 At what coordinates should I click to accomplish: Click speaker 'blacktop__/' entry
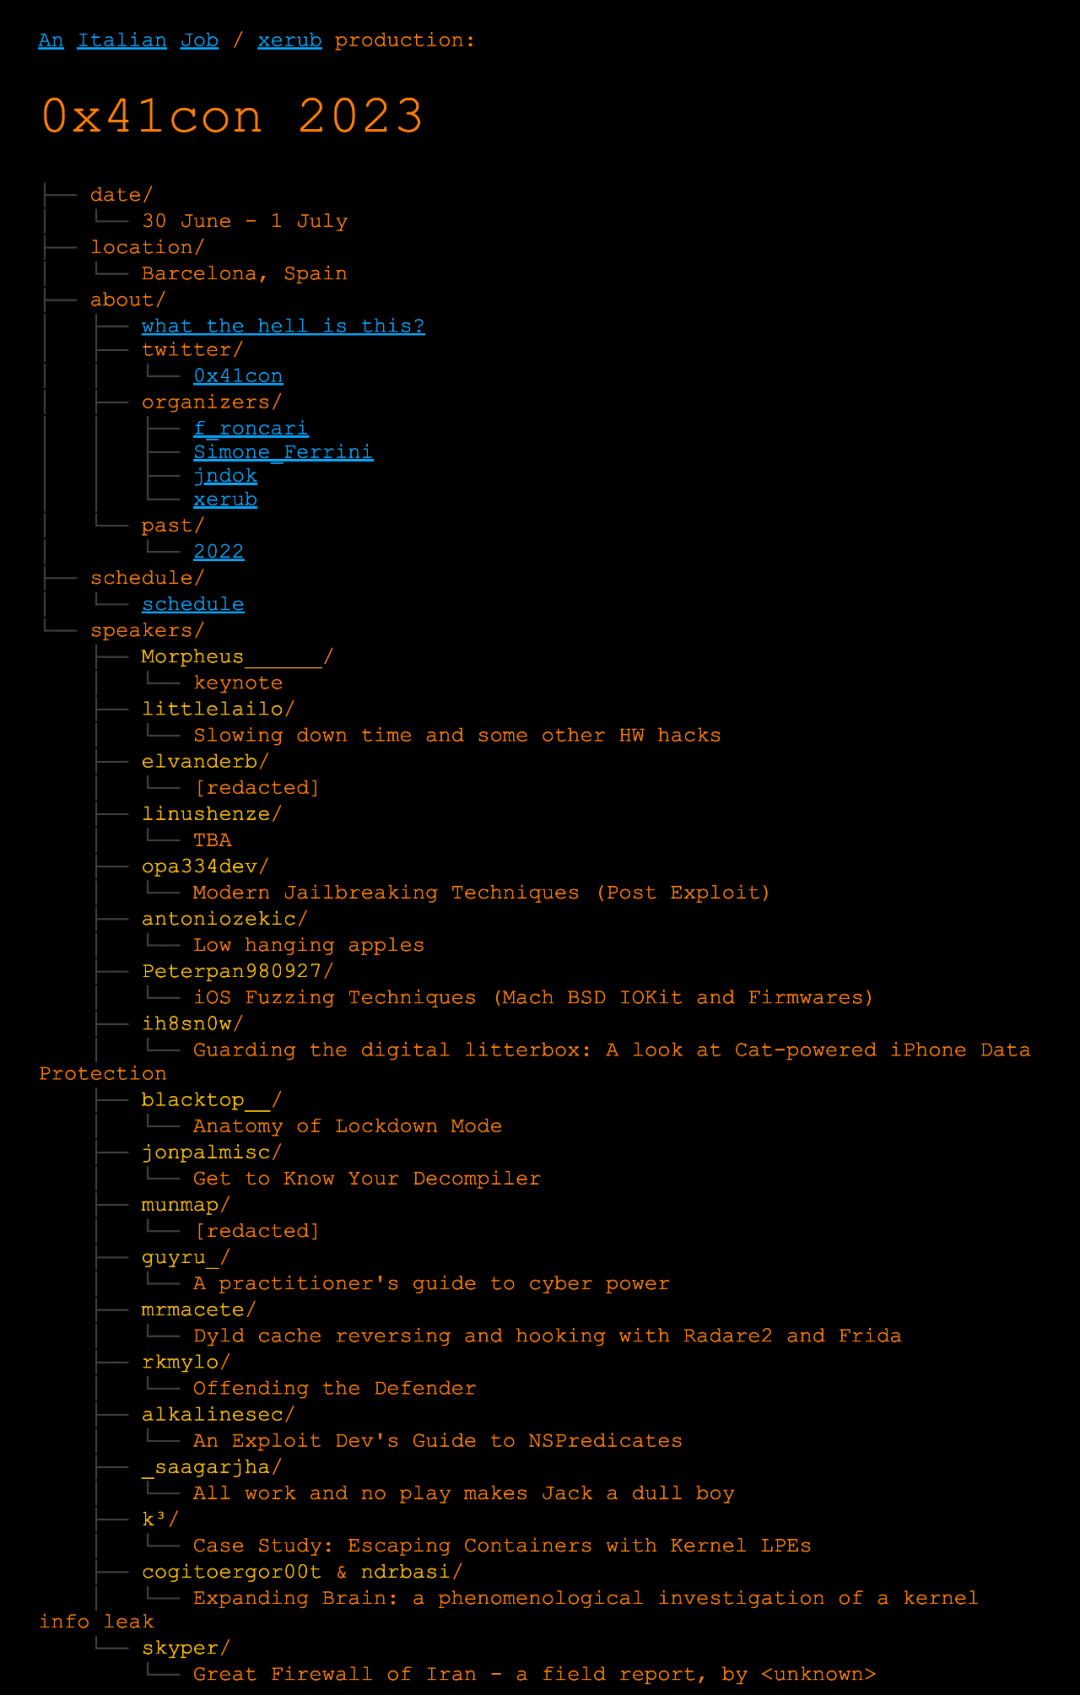[x=212, y=1100]
